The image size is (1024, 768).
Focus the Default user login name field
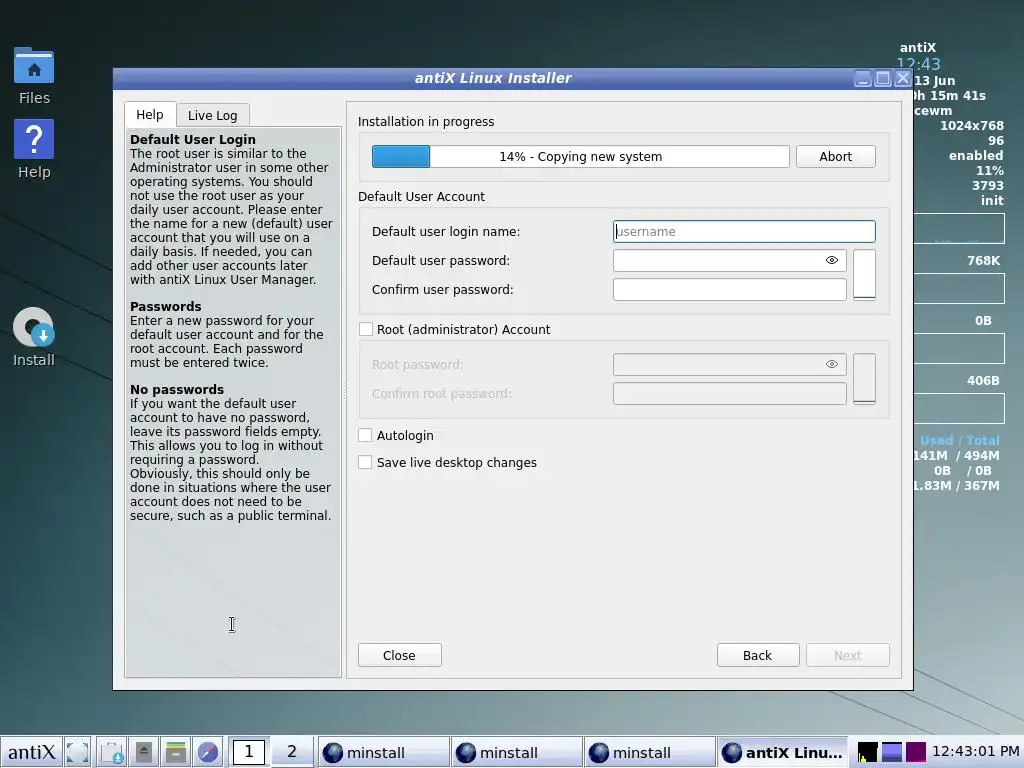[744, 231]
